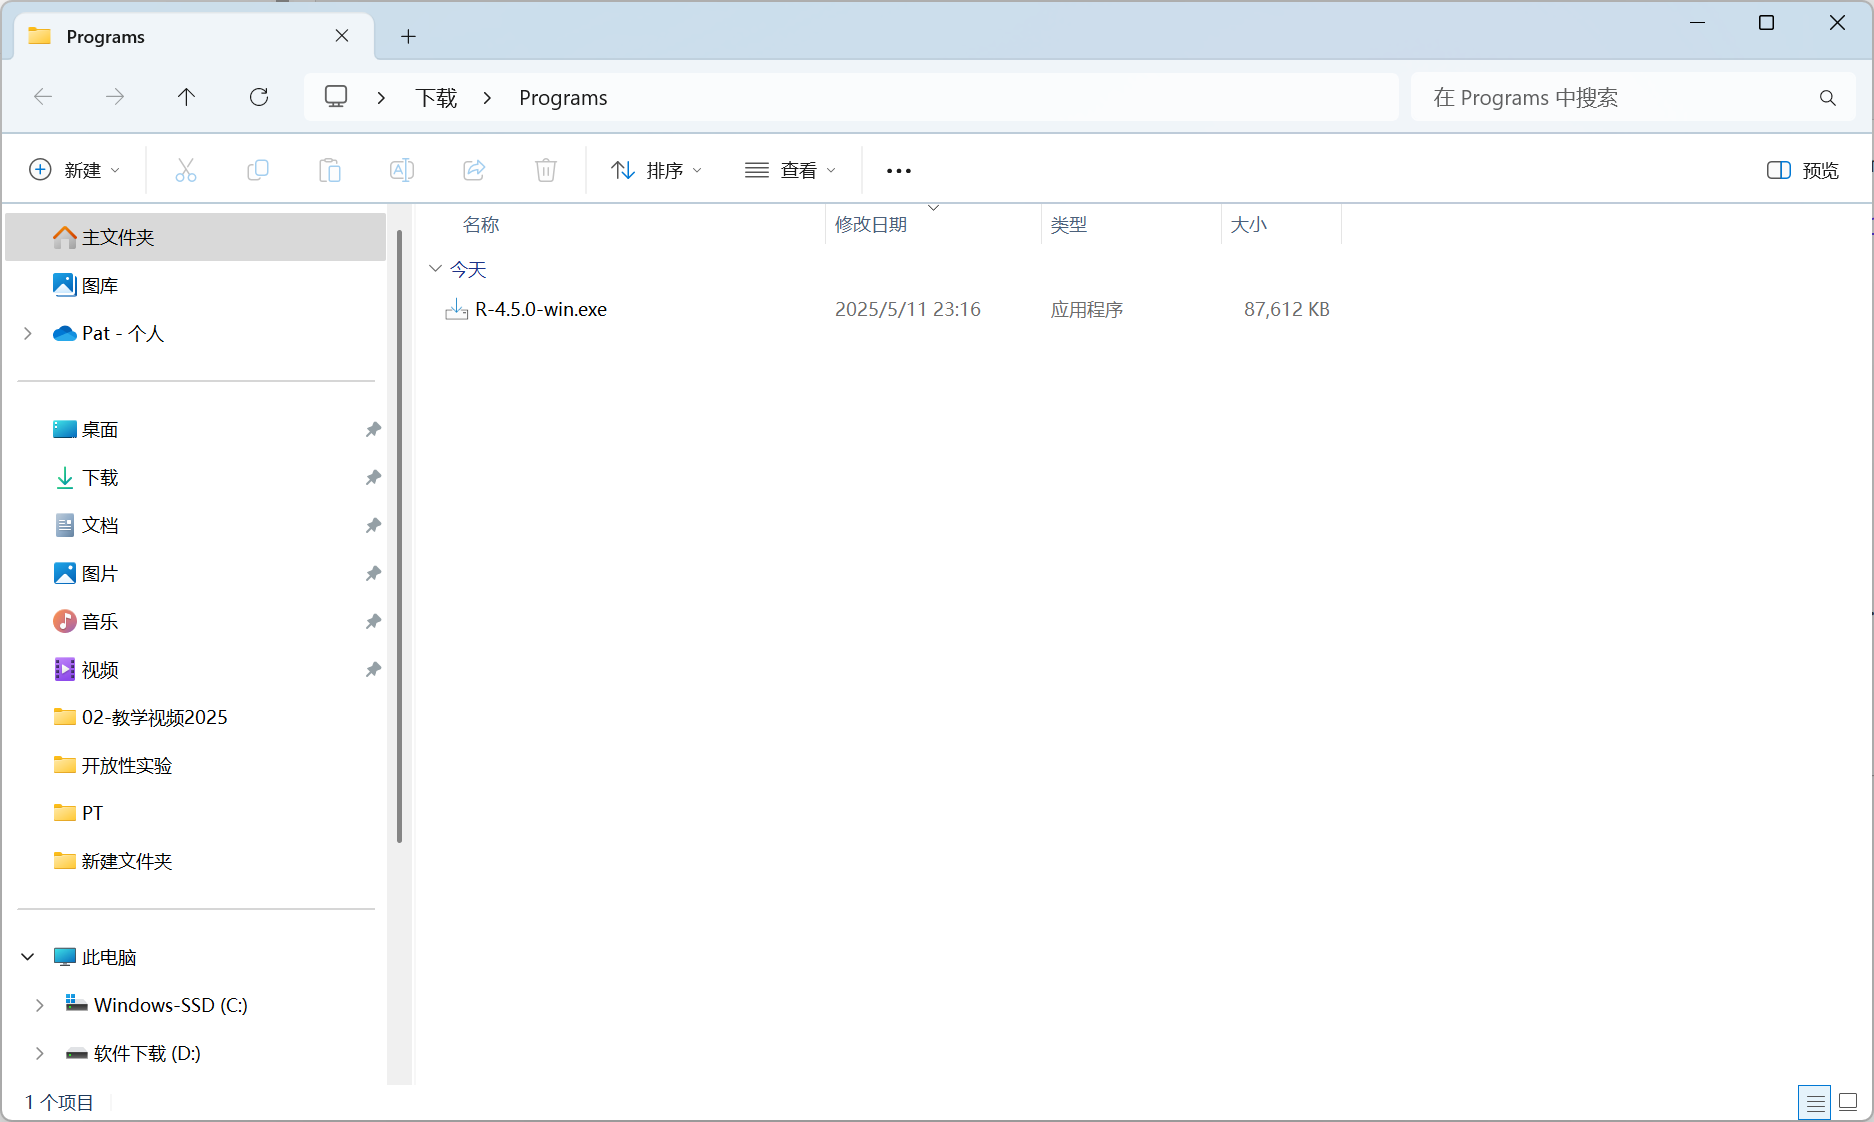Go up one folder level
Screen dimensions: 1874x1122
coord(186,97)
